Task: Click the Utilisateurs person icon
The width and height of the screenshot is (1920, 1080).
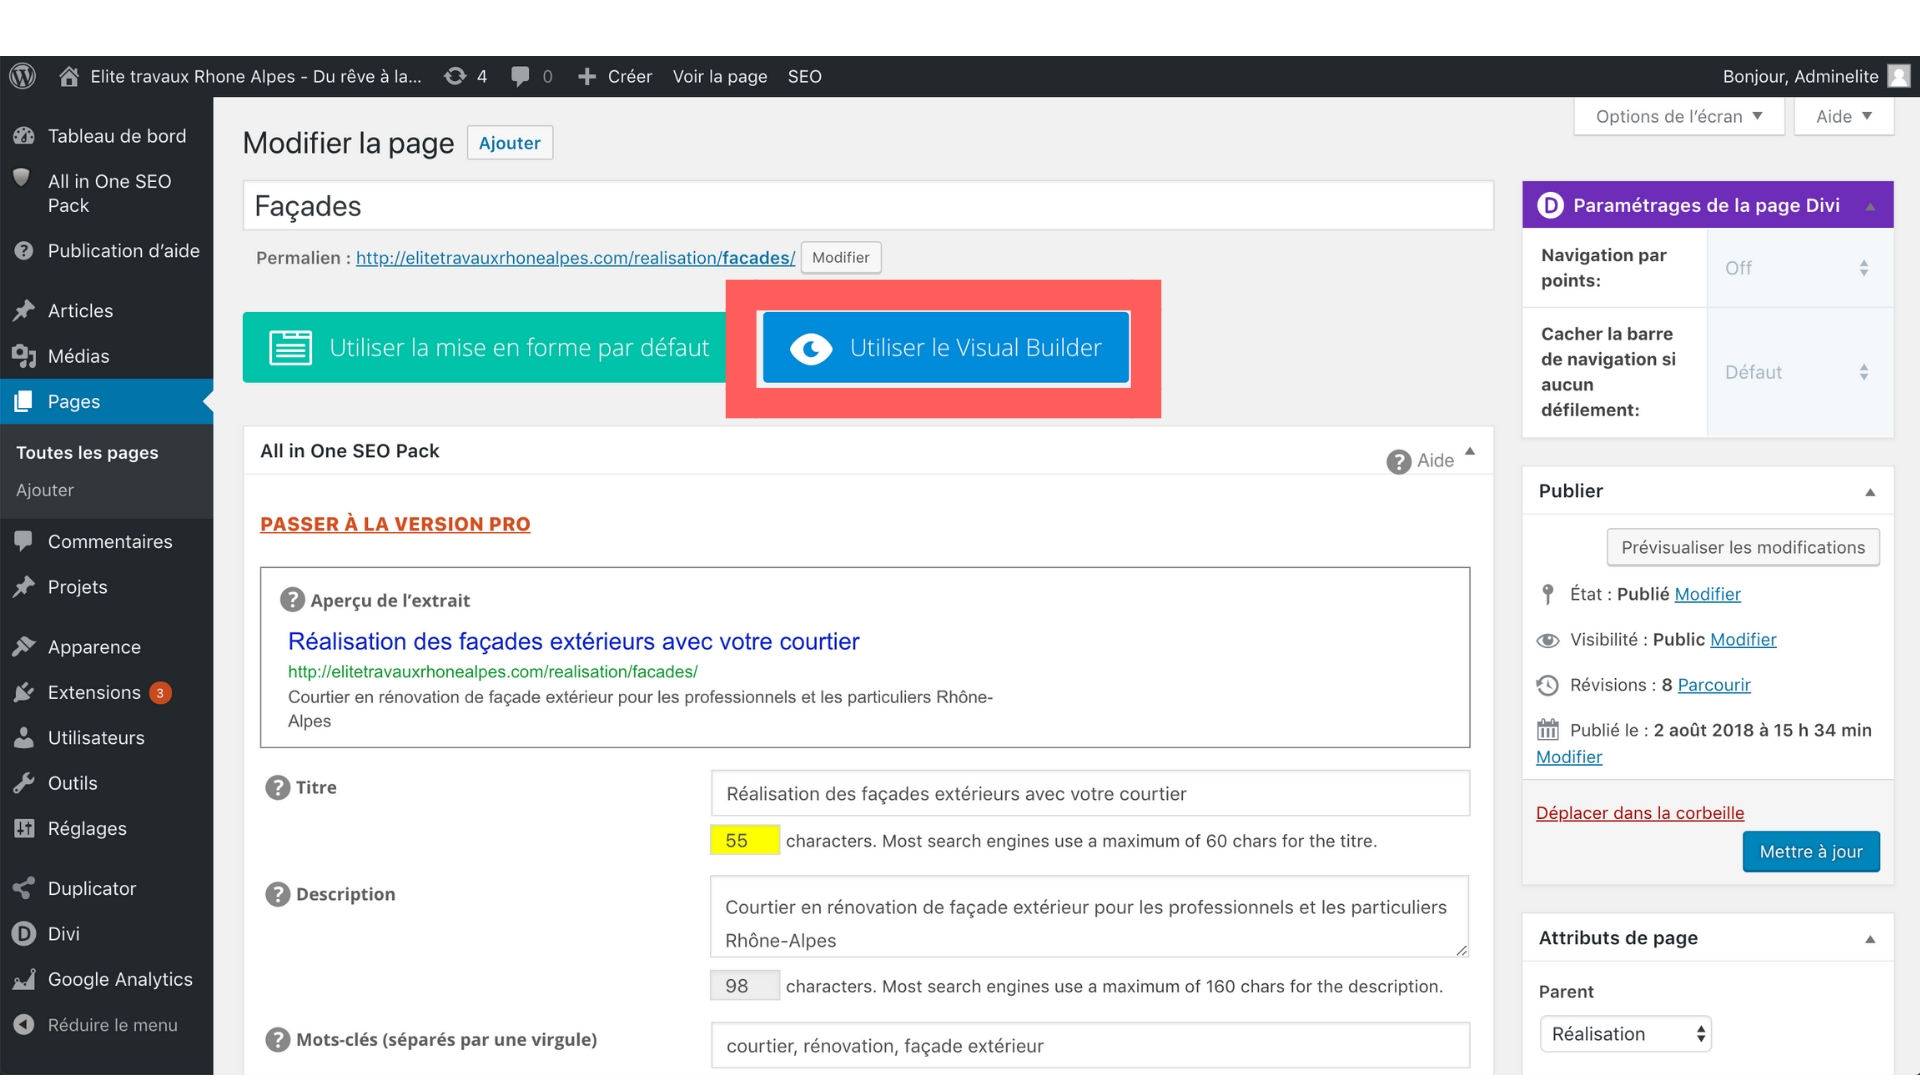Action: 24,738
